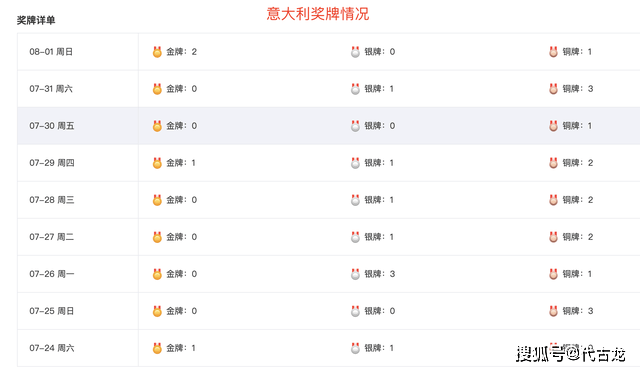Screen dimensions: 640x371
Task: Select the 07-24 周六 date cell
Action: (x=78, y=348)
